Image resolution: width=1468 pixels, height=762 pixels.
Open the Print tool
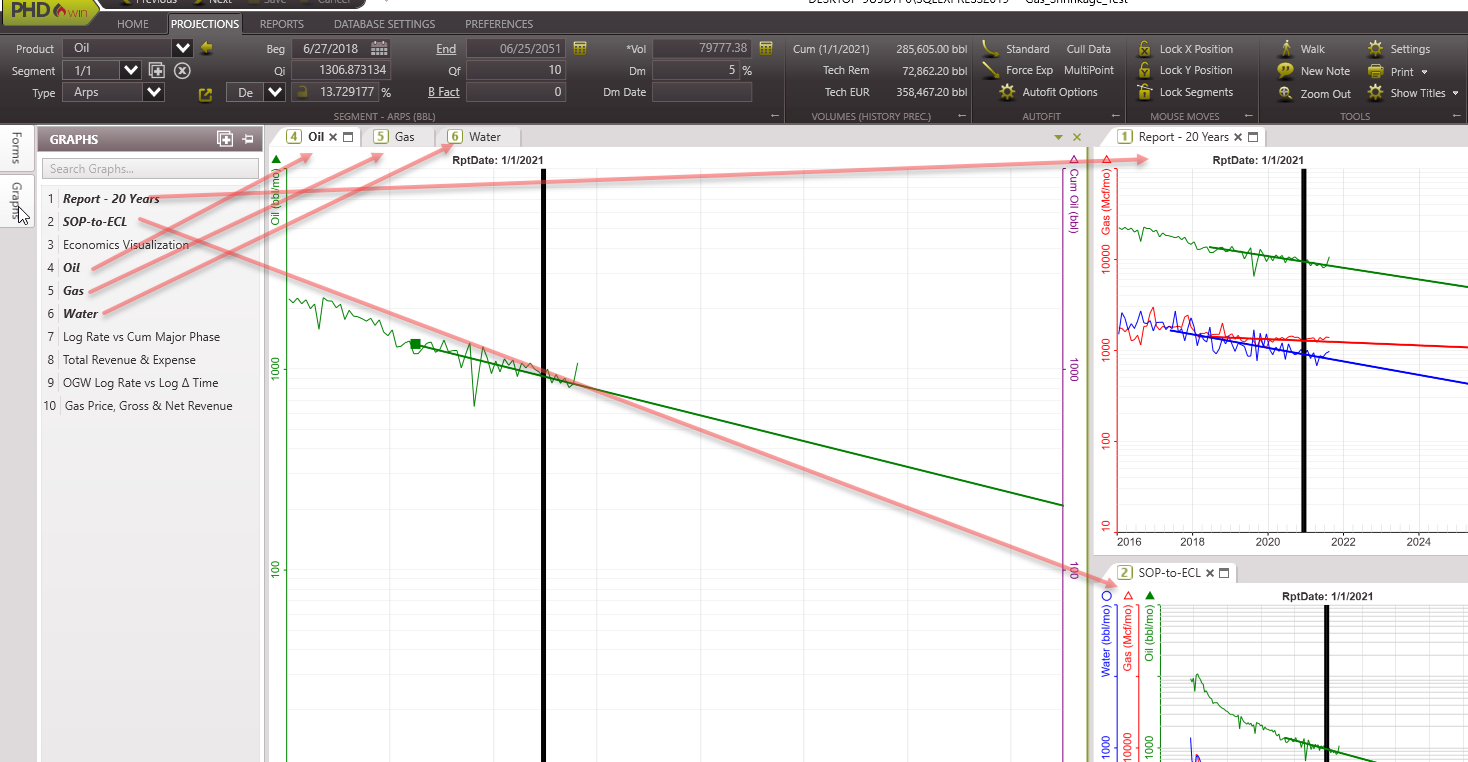tap(1399, 70)
